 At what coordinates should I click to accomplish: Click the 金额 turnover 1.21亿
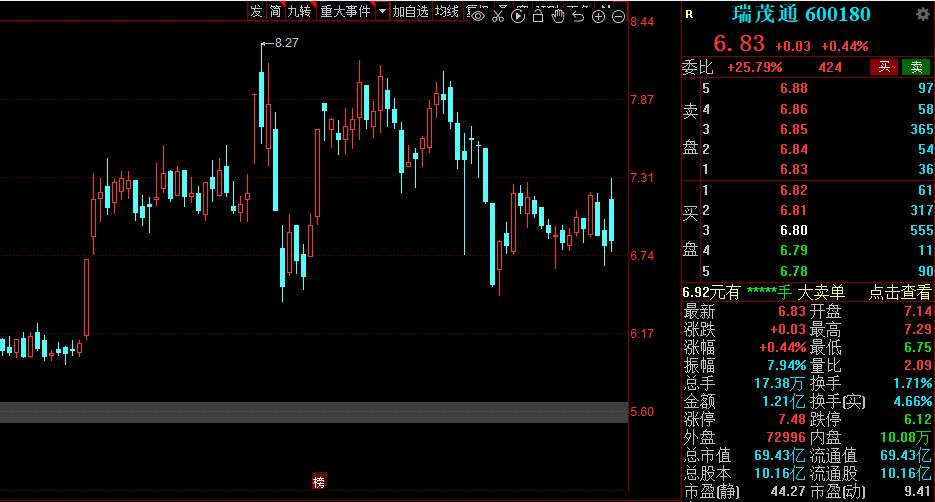tap(784, 401)
